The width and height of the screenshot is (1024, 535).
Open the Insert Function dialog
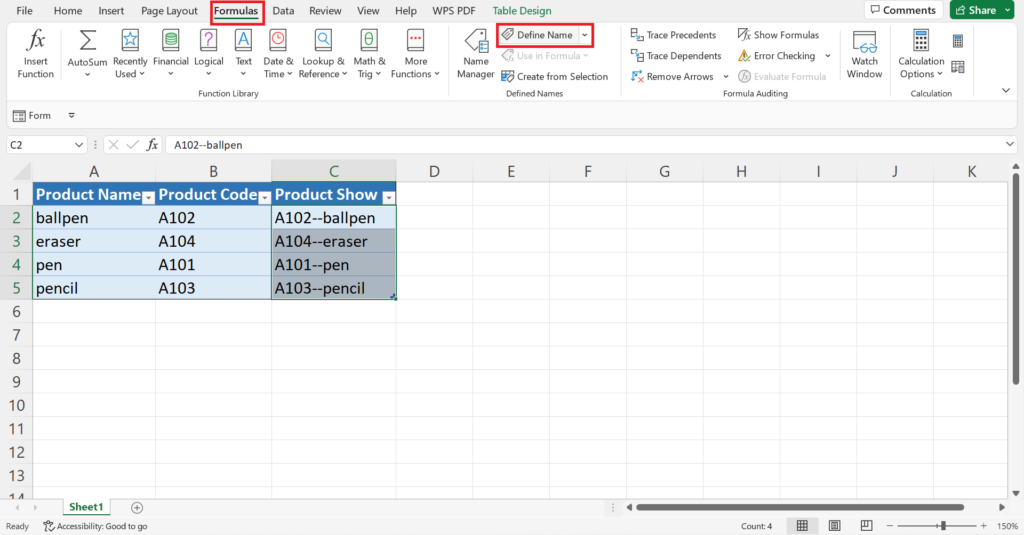pos(35,54)
